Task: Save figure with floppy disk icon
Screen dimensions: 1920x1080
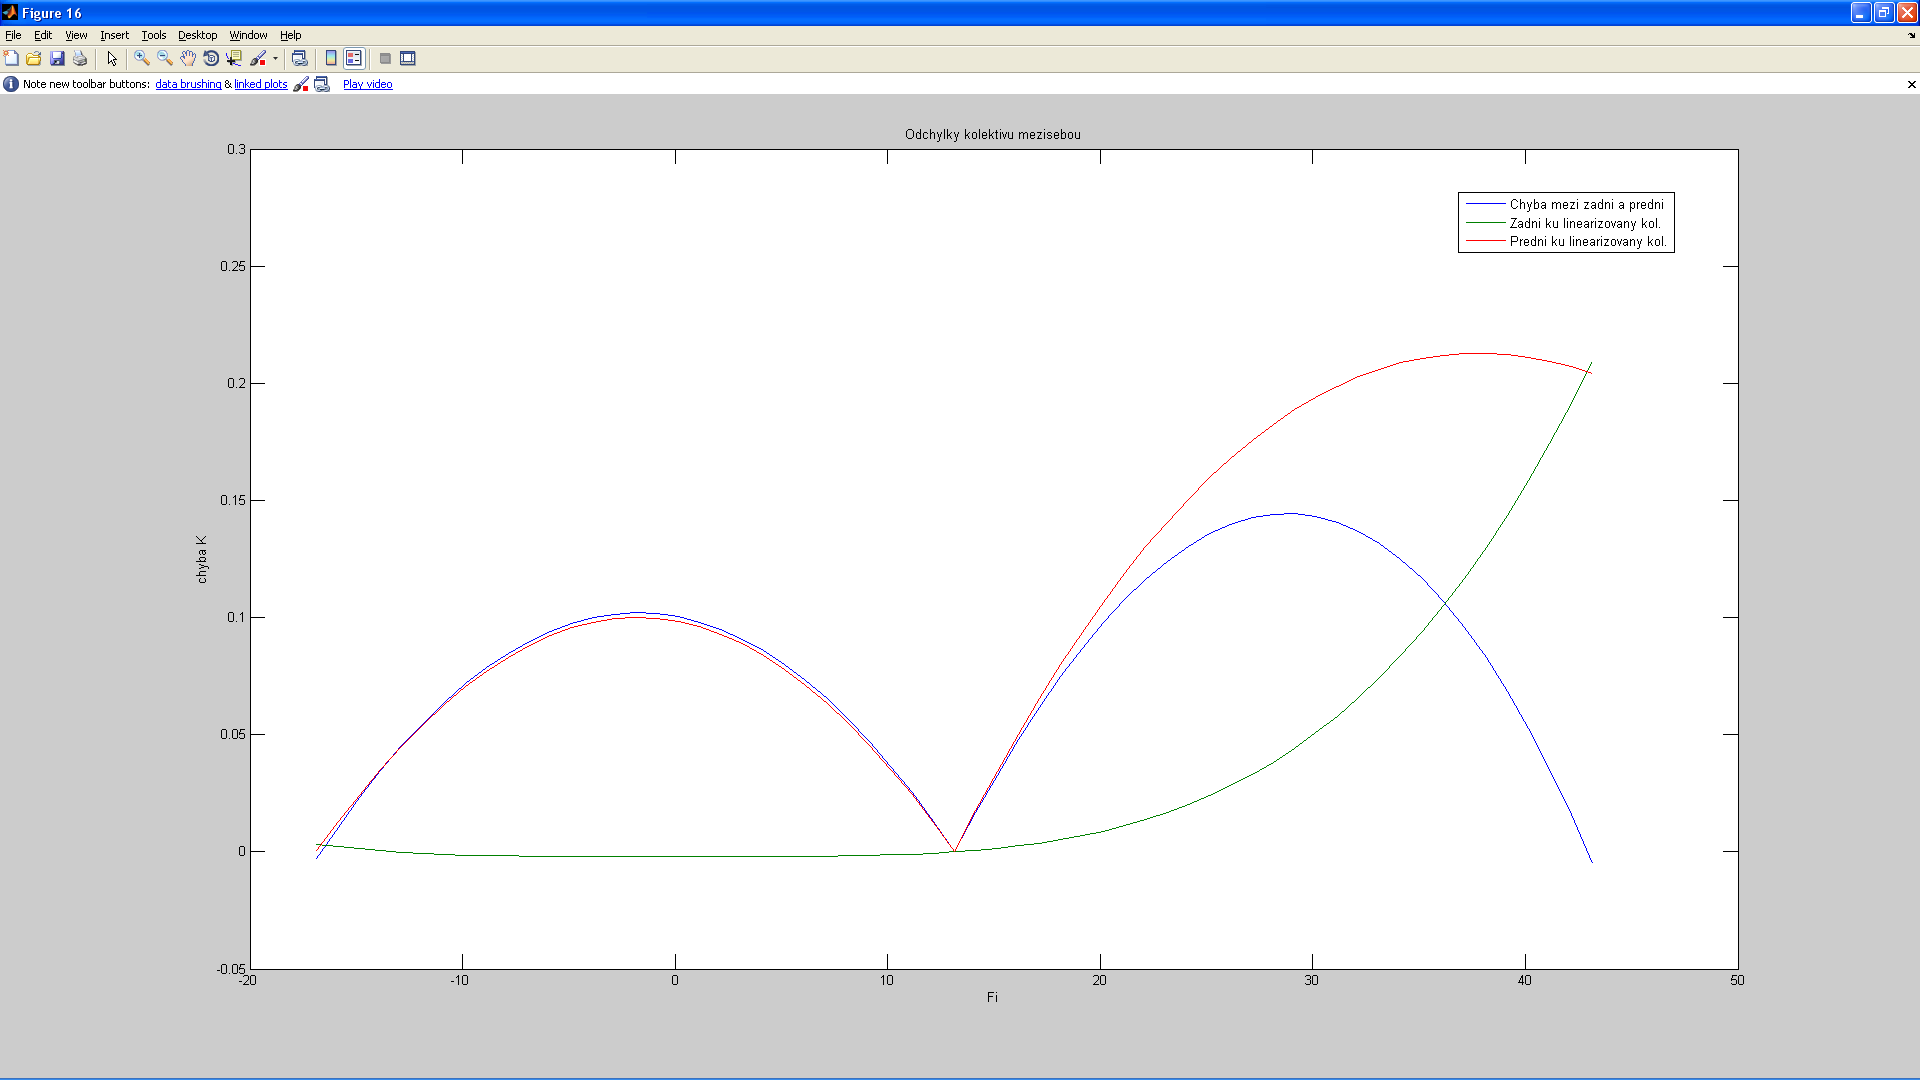Action: pos(57,58)
